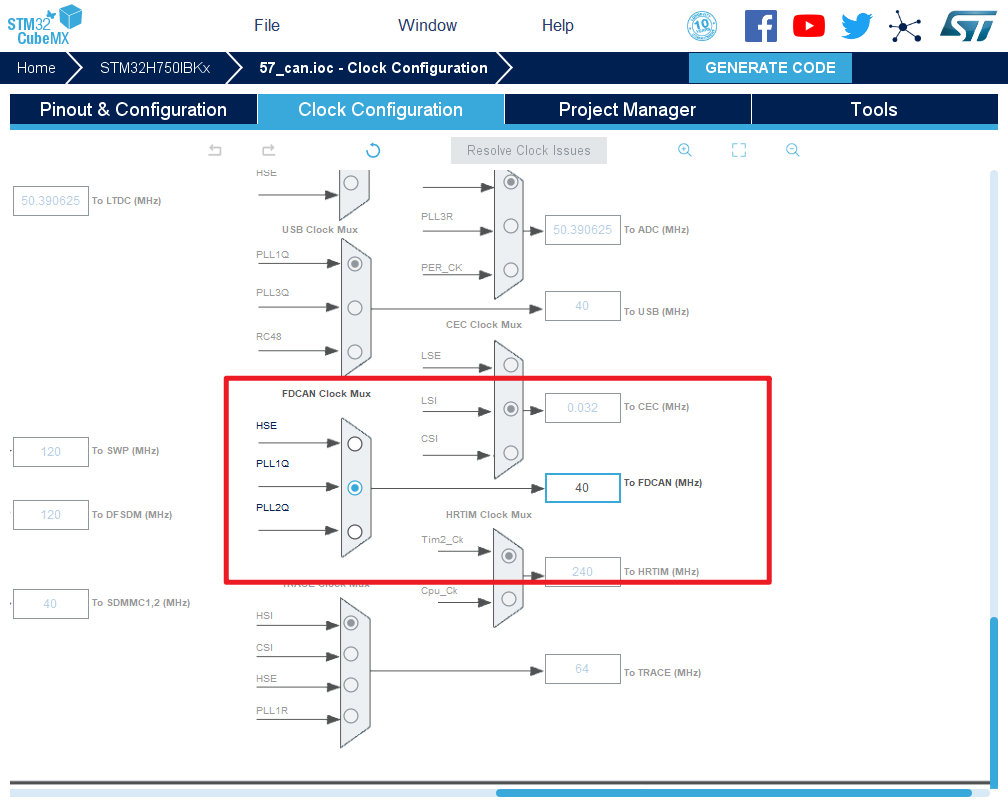Click the reset clock refresh icon
Viewport: 1008px width, 807px height.
373,150
